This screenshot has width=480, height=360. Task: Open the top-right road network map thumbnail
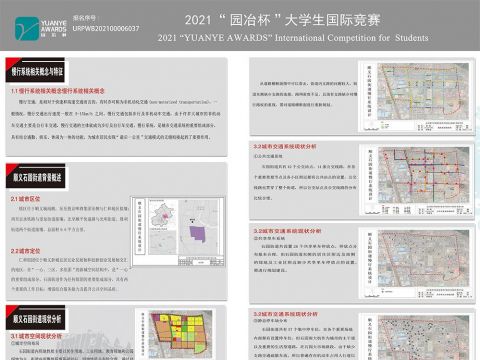(416, 96)
